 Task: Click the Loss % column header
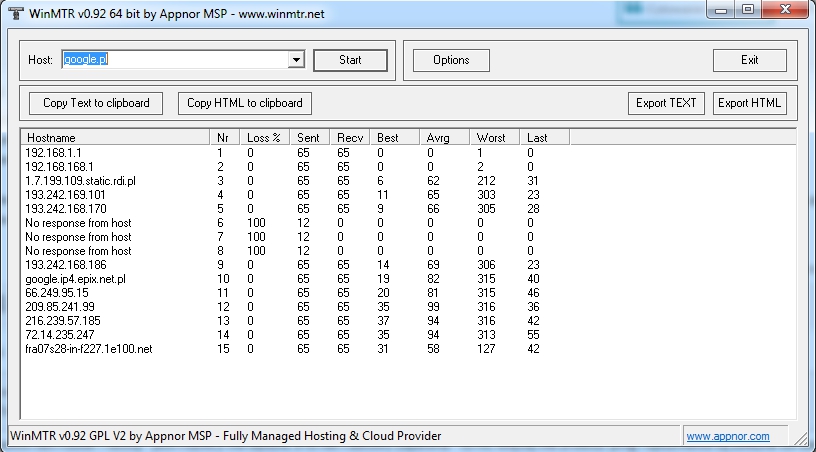pos(264,138)
